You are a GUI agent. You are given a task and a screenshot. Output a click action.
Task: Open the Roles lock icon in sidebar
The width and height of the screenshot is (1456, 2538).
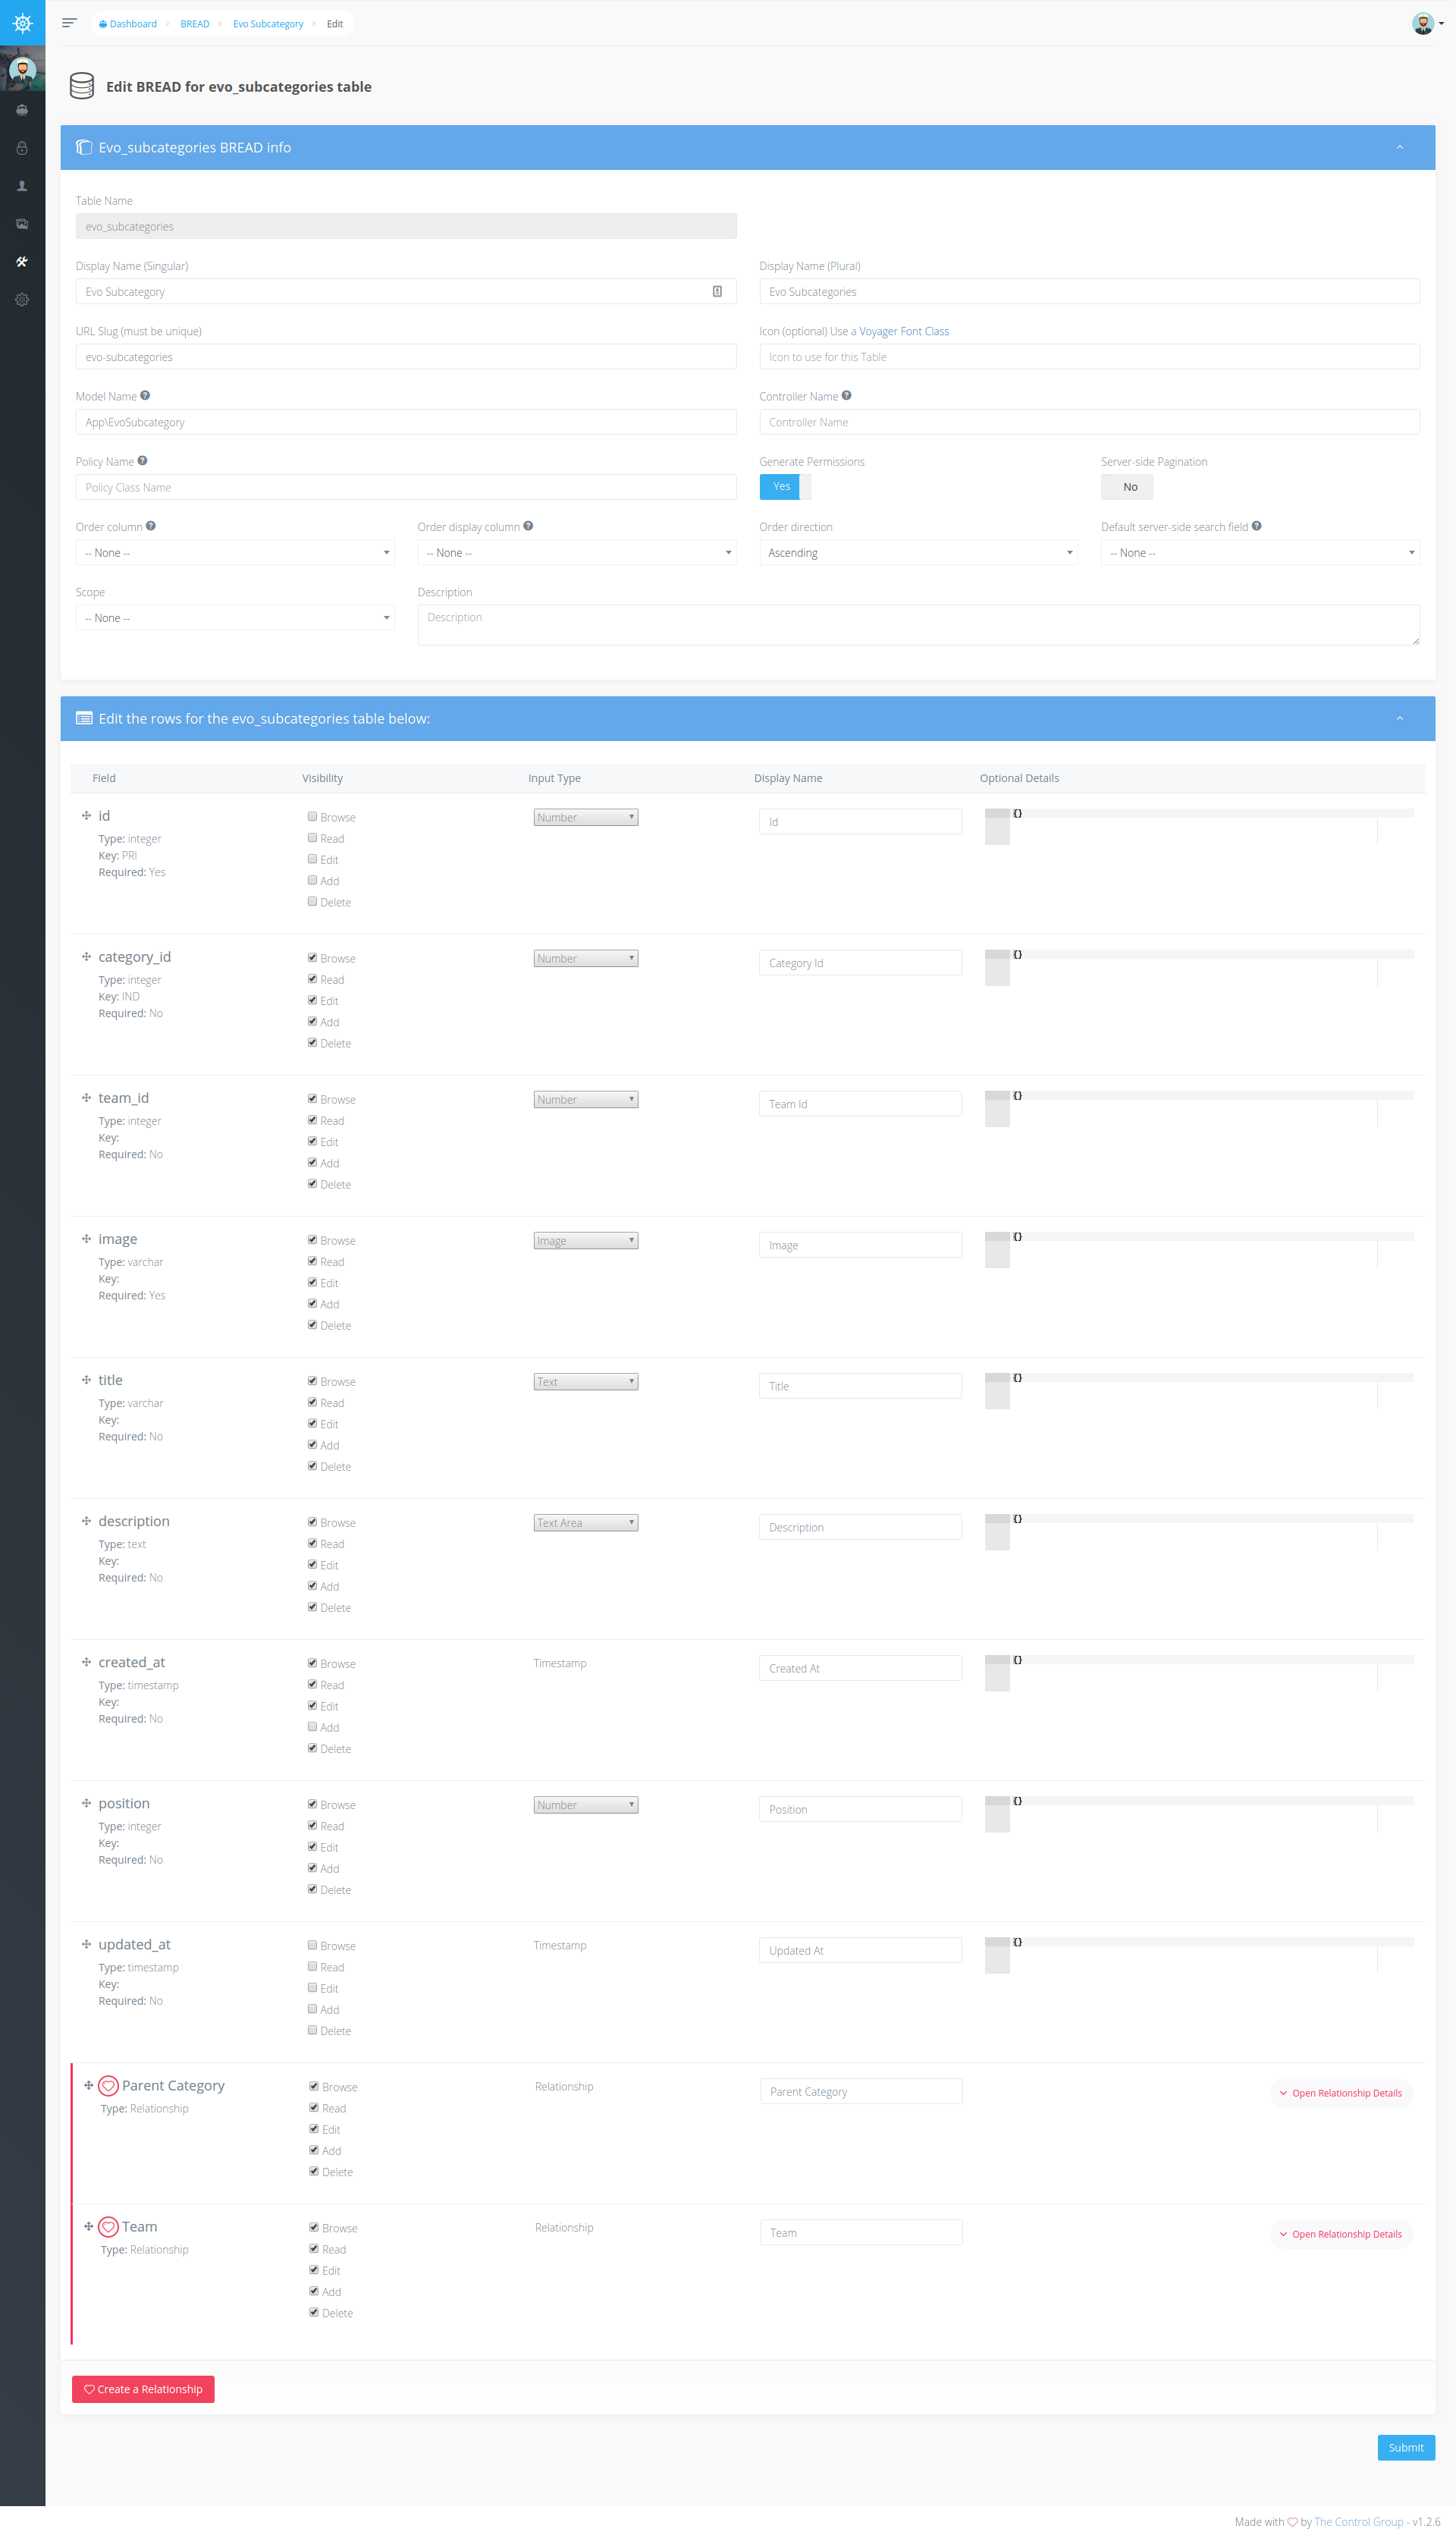click(x=22, y=148)
